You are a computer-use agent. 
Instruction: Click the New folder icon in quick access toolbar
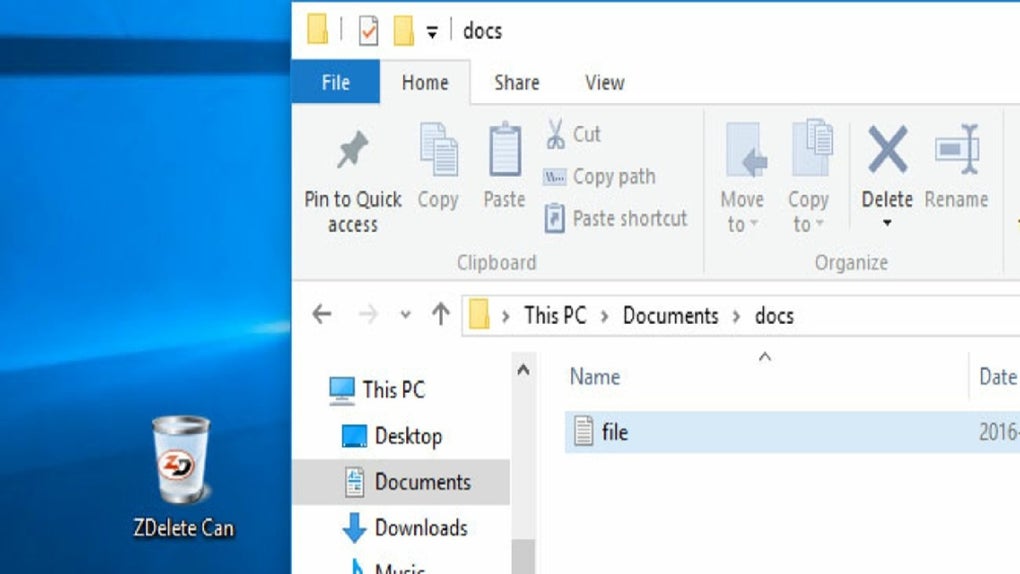click(403, 31)
